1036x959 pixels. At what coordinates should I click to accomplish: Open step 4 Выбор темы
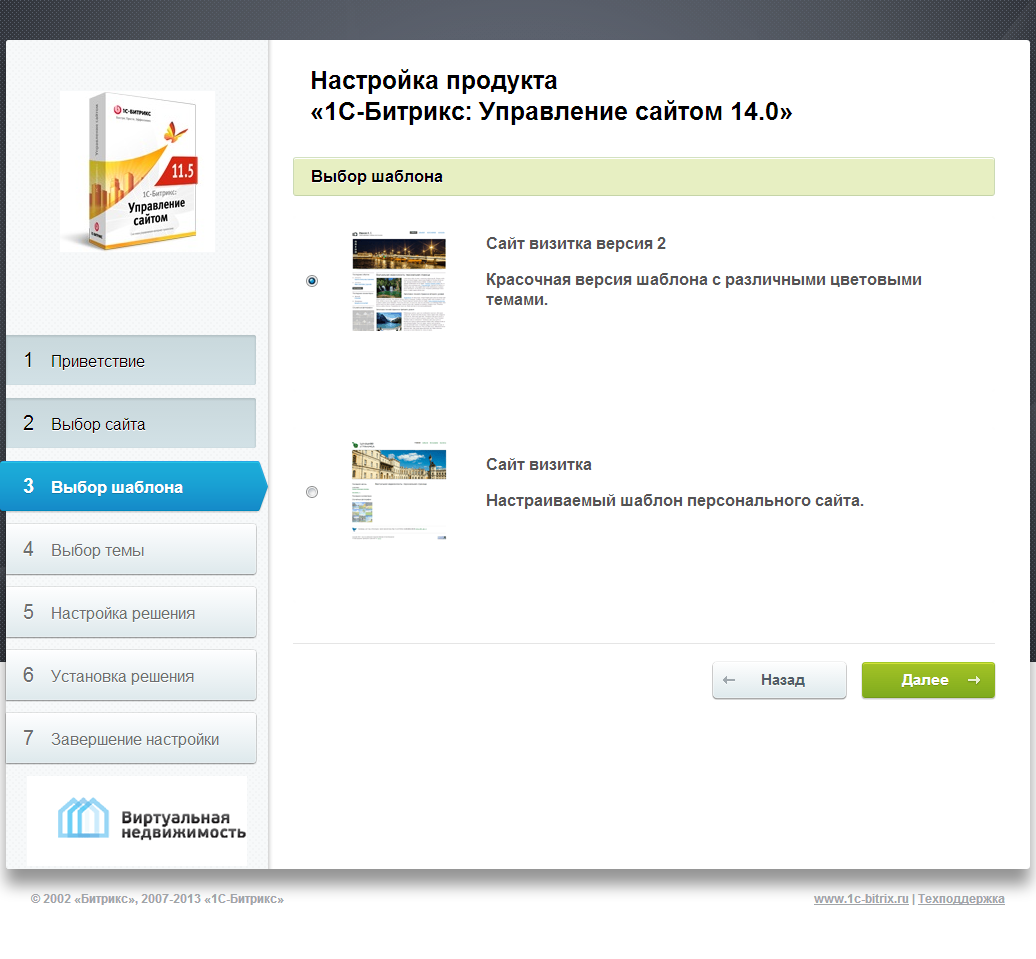131,550
